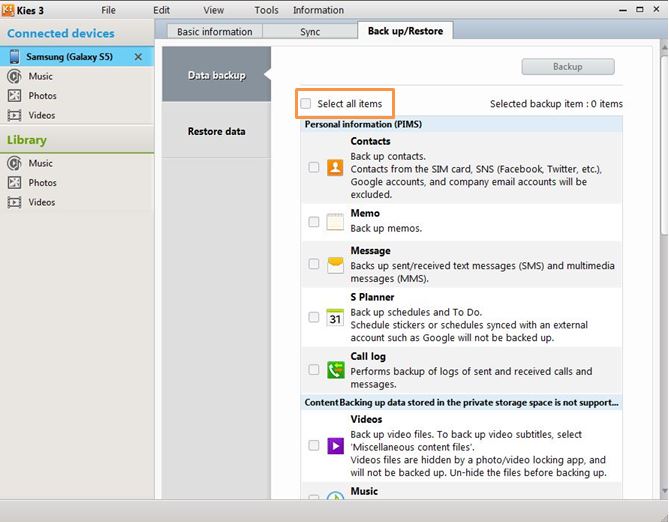The image size is (669, 522).
Task: Tick the Select all items checkbox
Action: [305, 103]
